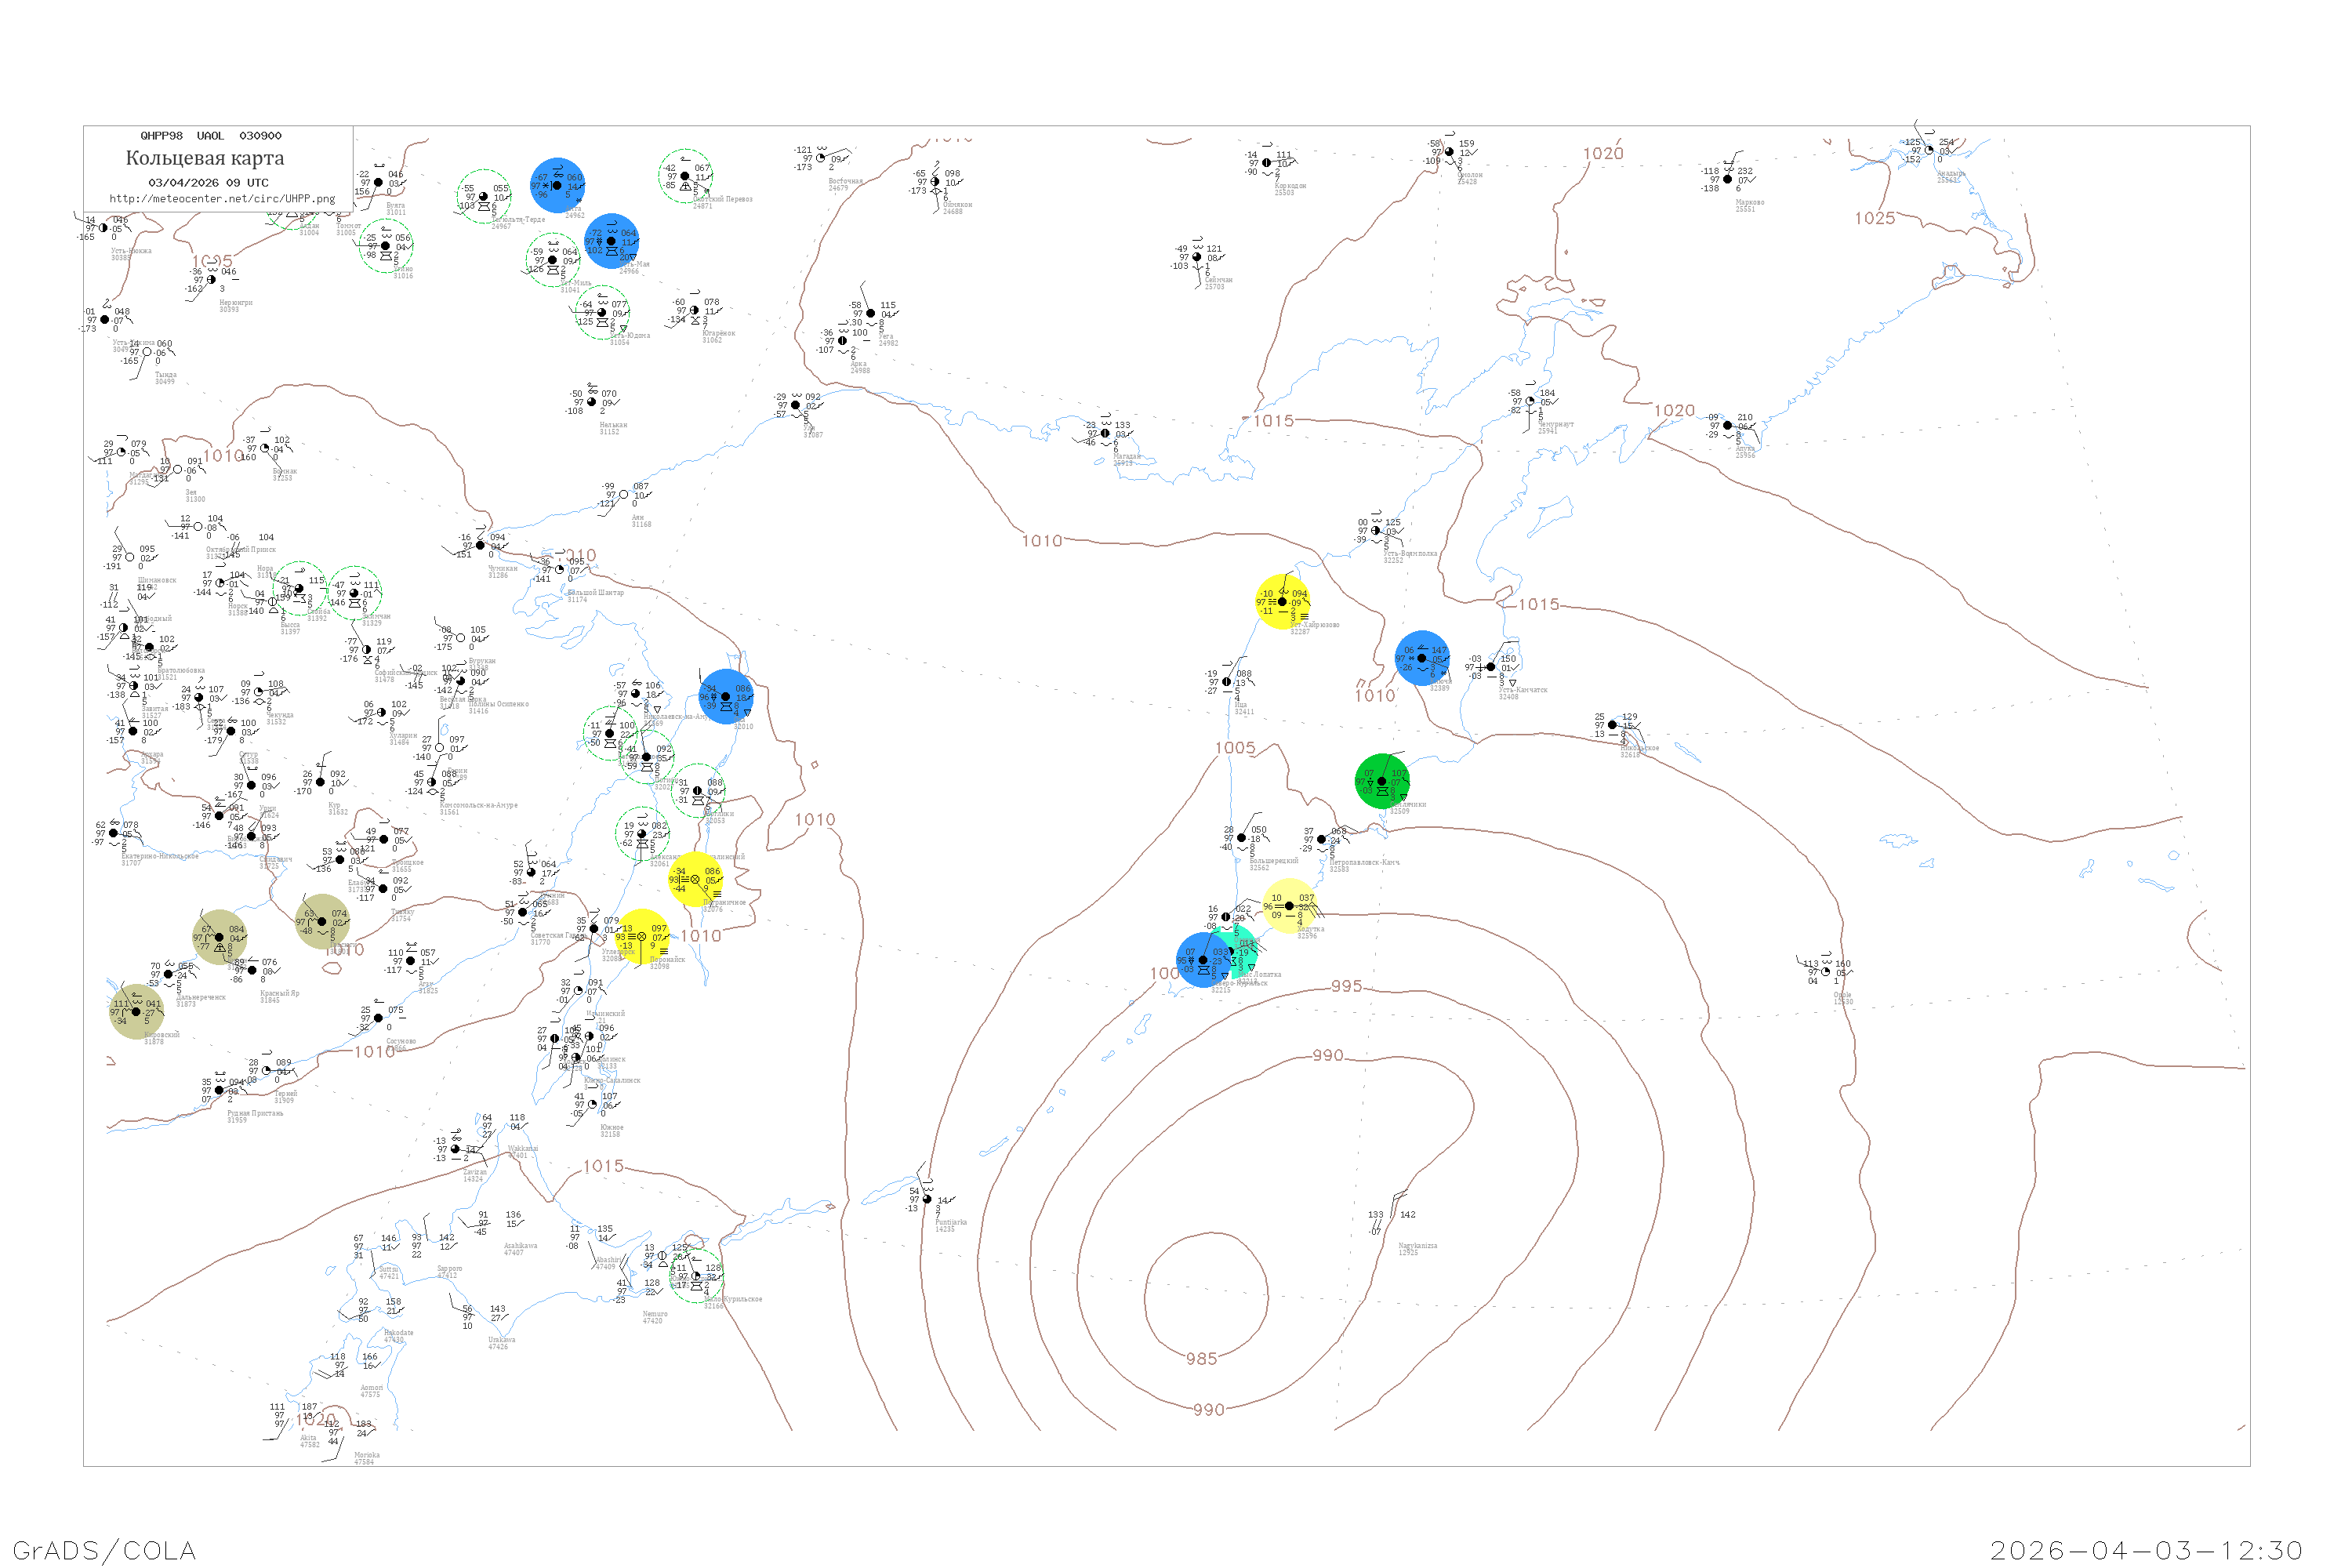Click the Кольцевая карта title

205,158
